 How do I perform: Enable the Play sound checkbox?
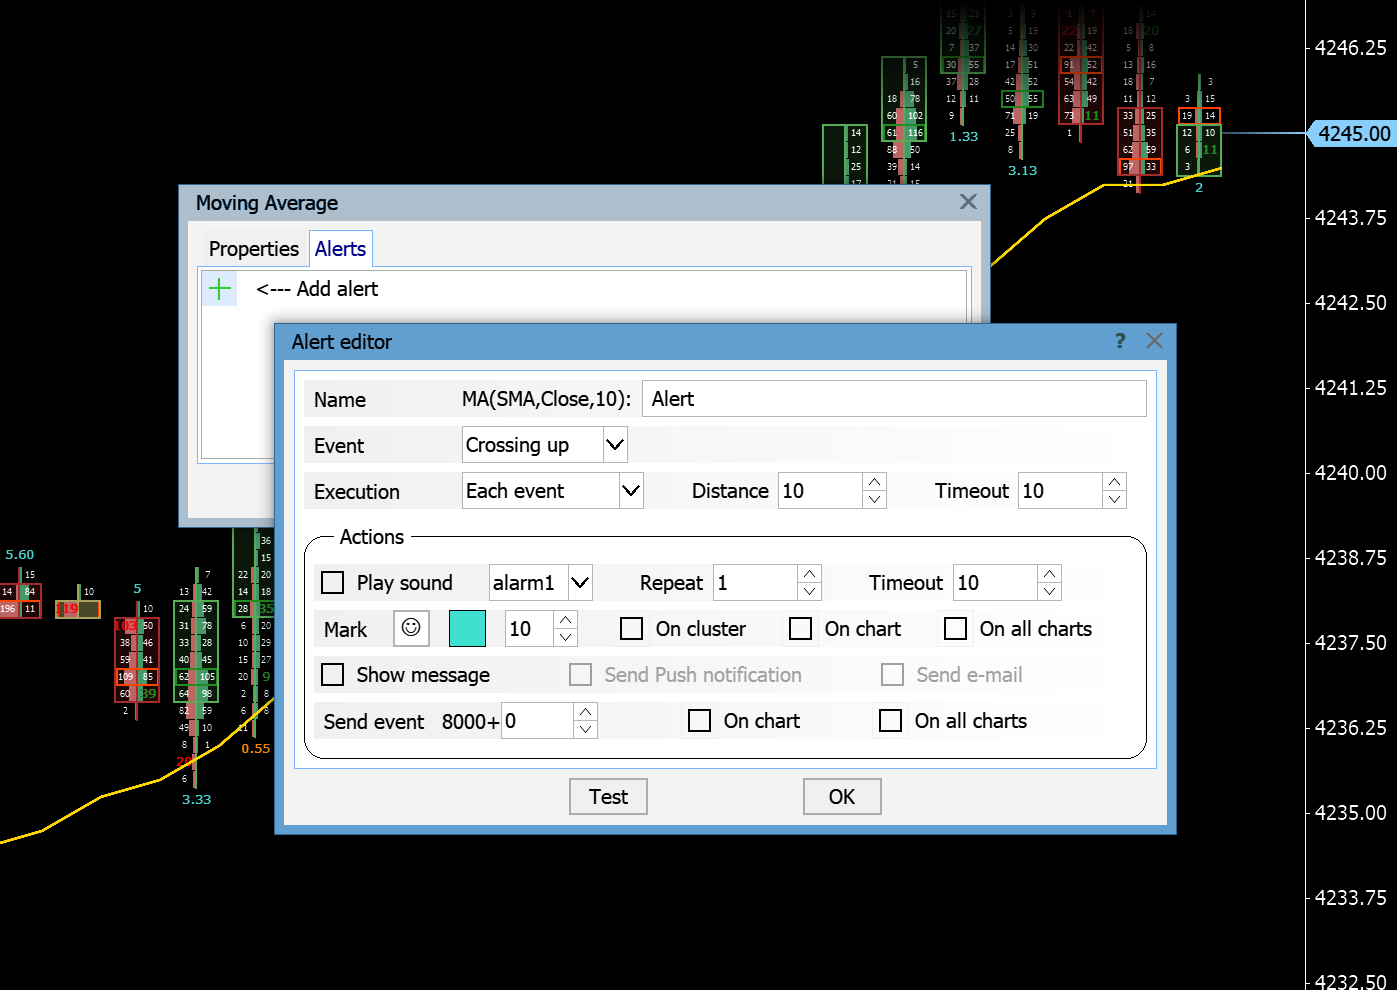tap(333, 583)
